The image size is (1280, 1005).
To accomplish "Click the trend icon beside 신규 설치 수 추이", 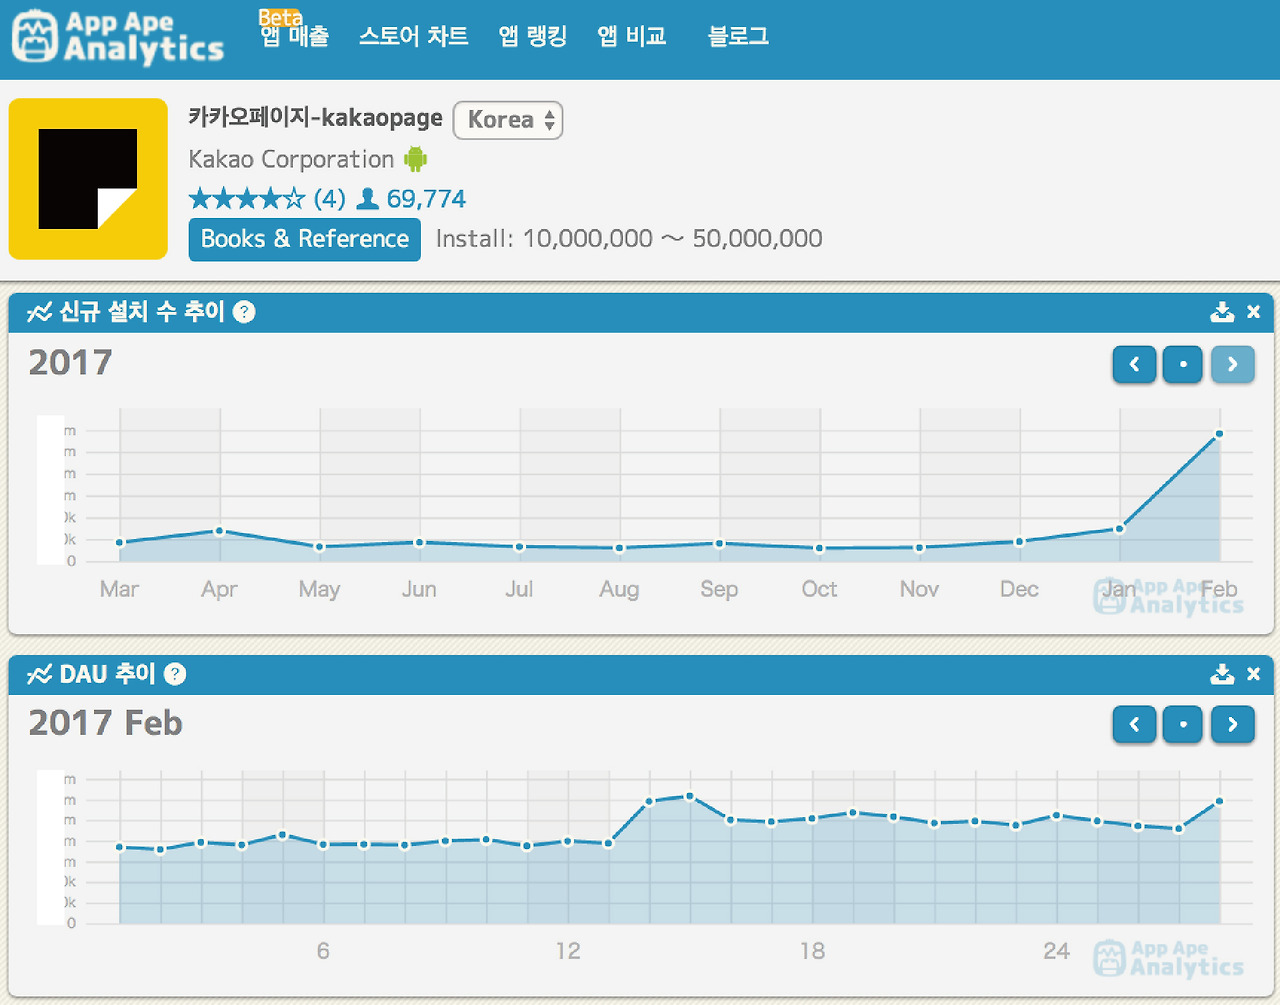I will tap(39, 312).
